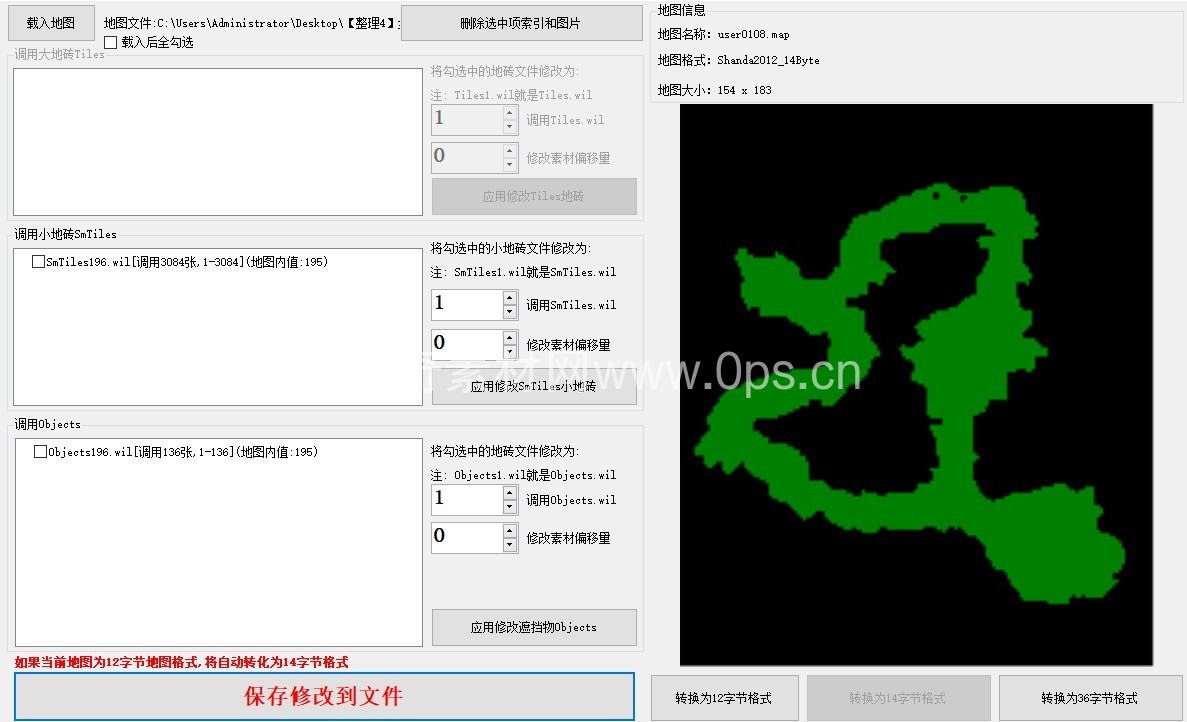Click 转换为12字节格式 button

click(723, 698)
